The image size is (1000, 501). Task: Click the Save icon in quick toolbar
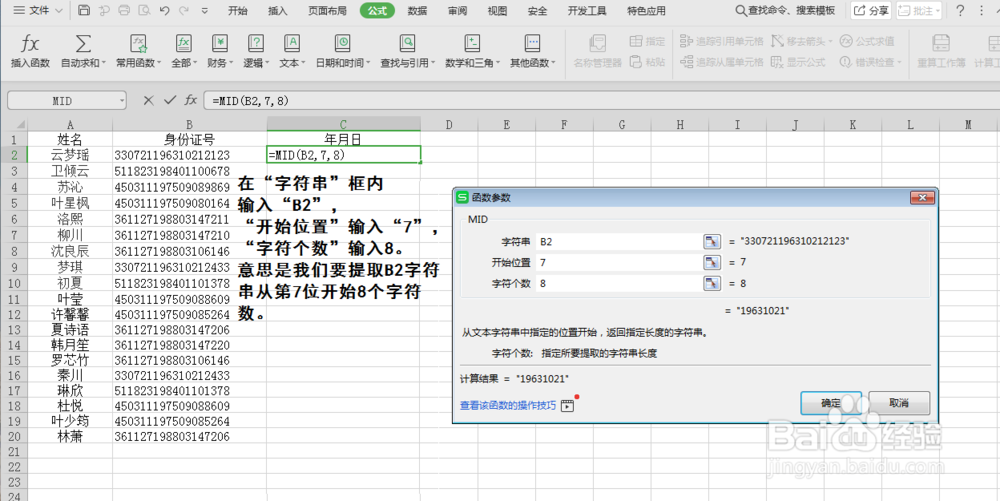point(84,10)
